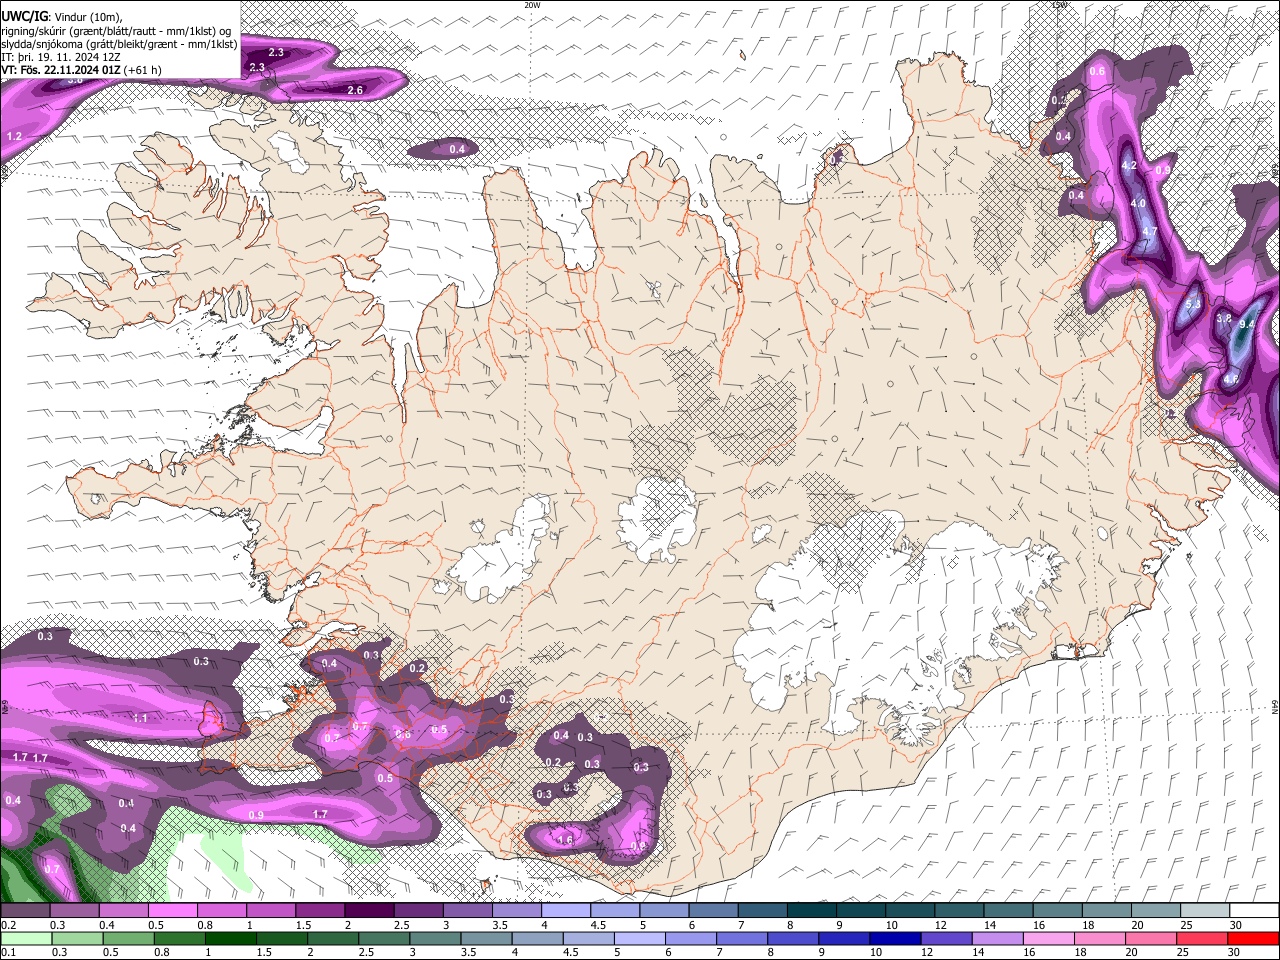Click the '4.5' number in the upper legend
This screenshot has width=1280, height=960.
(598, 925)
